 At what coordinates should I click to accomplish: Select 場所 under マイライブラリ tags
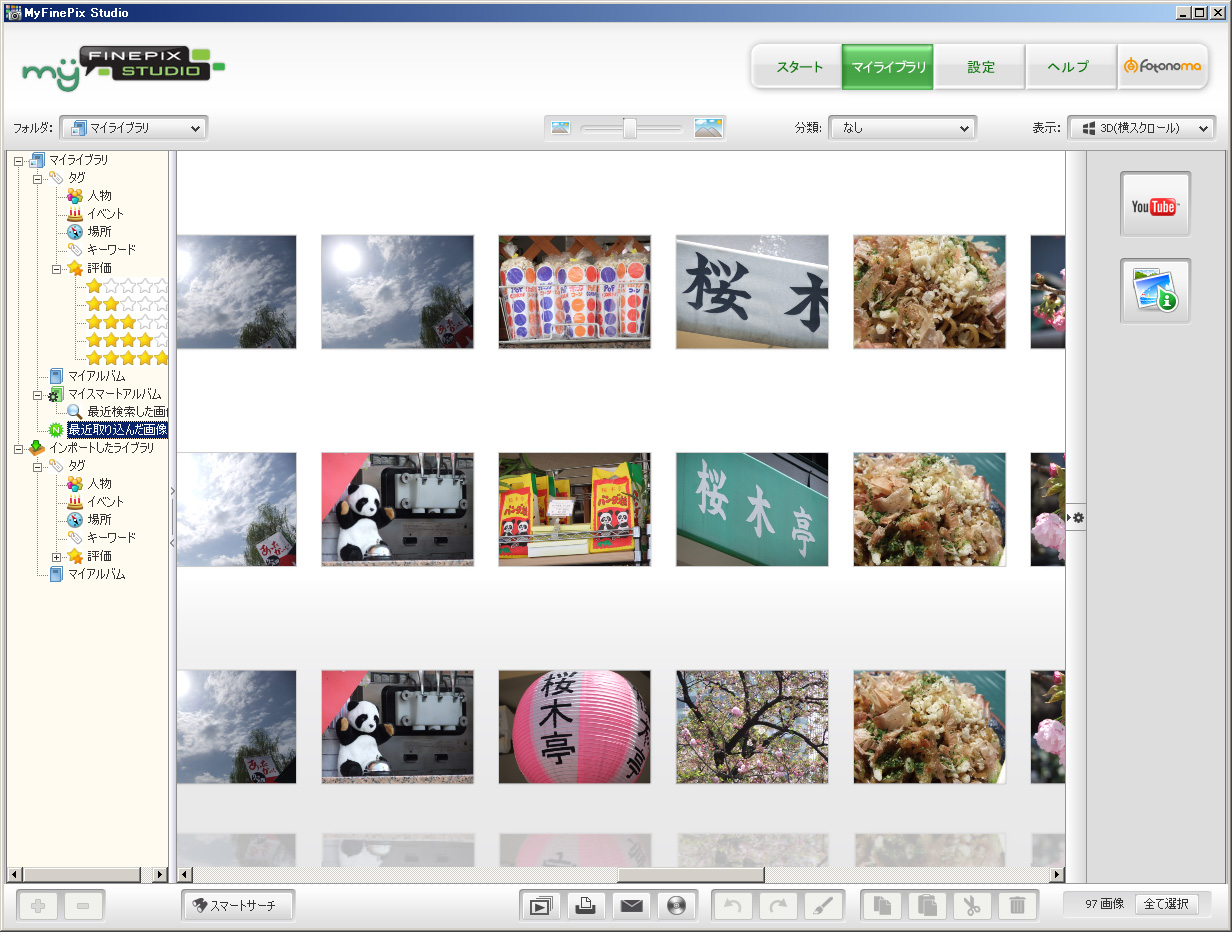pos(99,231)
